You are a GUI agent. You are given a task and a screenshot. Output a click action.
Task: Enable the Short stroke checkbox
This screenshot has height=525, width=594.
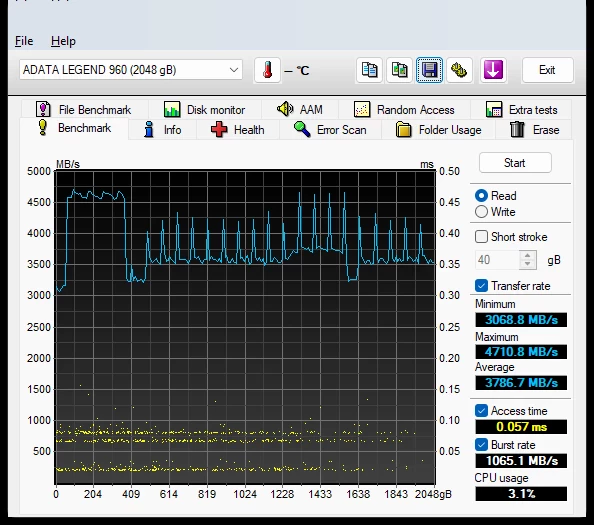click(481, 237)
